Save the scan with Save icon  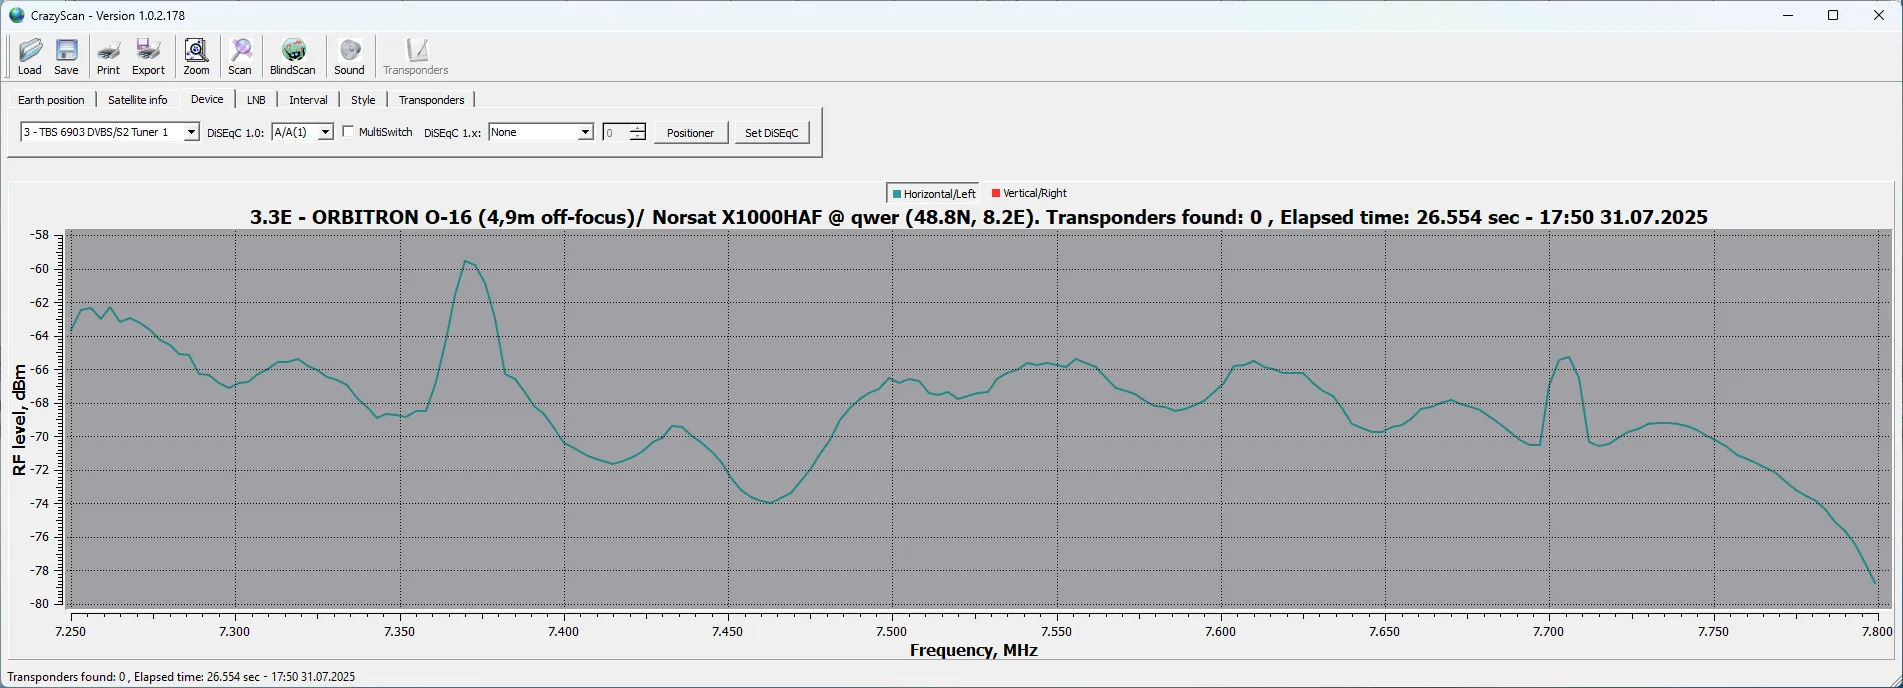pos(66,56)
